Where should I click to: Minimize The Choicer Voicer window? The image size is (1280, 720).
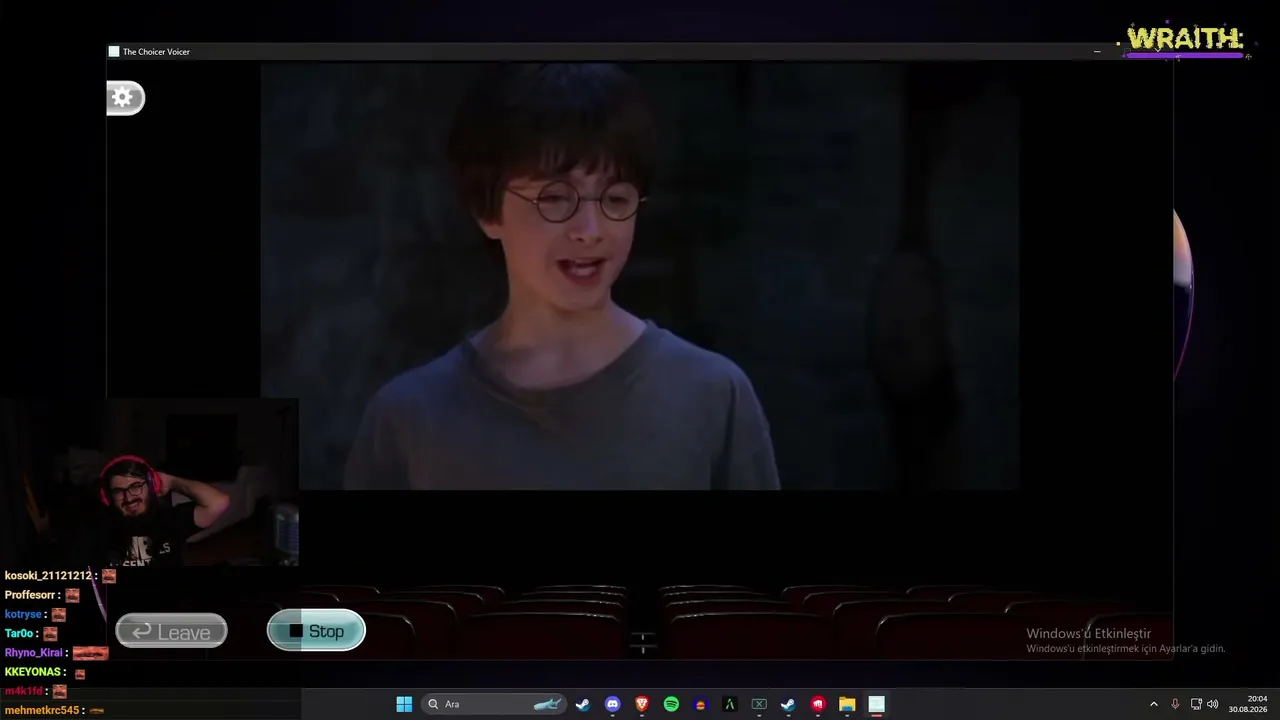tap(1097, 51)
